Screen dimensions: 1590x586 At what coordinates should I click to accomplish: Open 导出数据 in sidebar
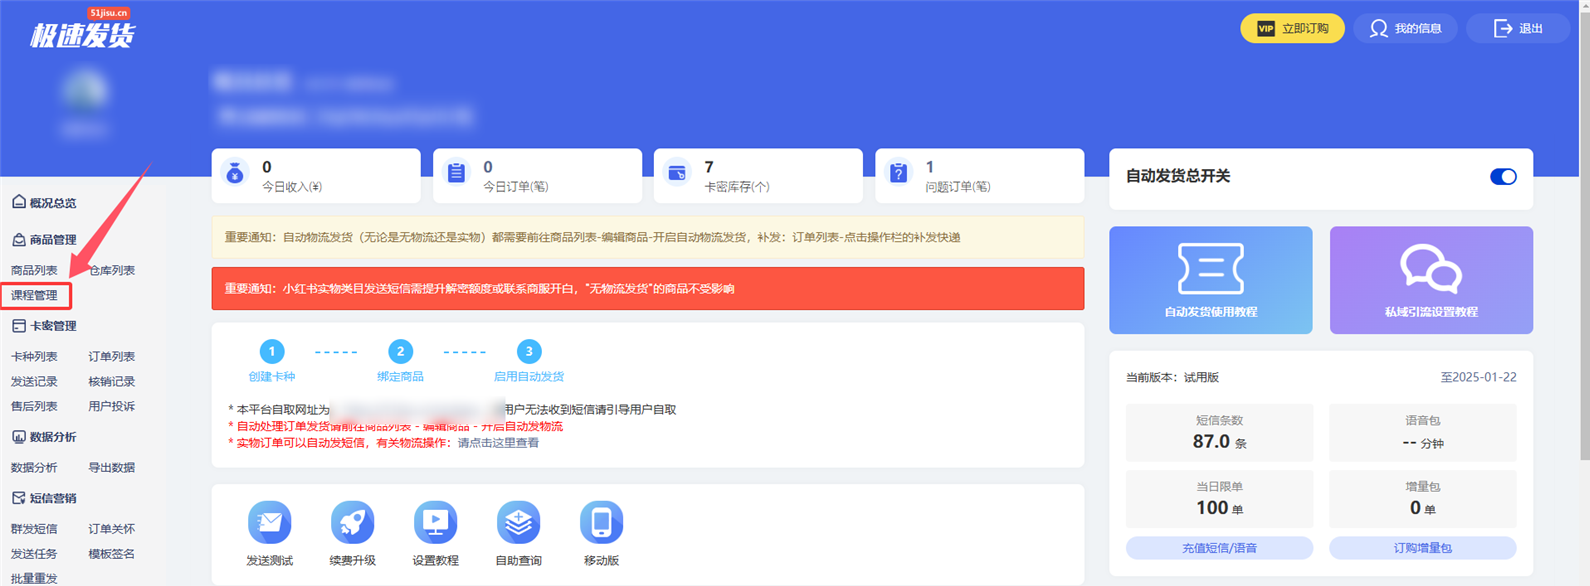point(112,467)
